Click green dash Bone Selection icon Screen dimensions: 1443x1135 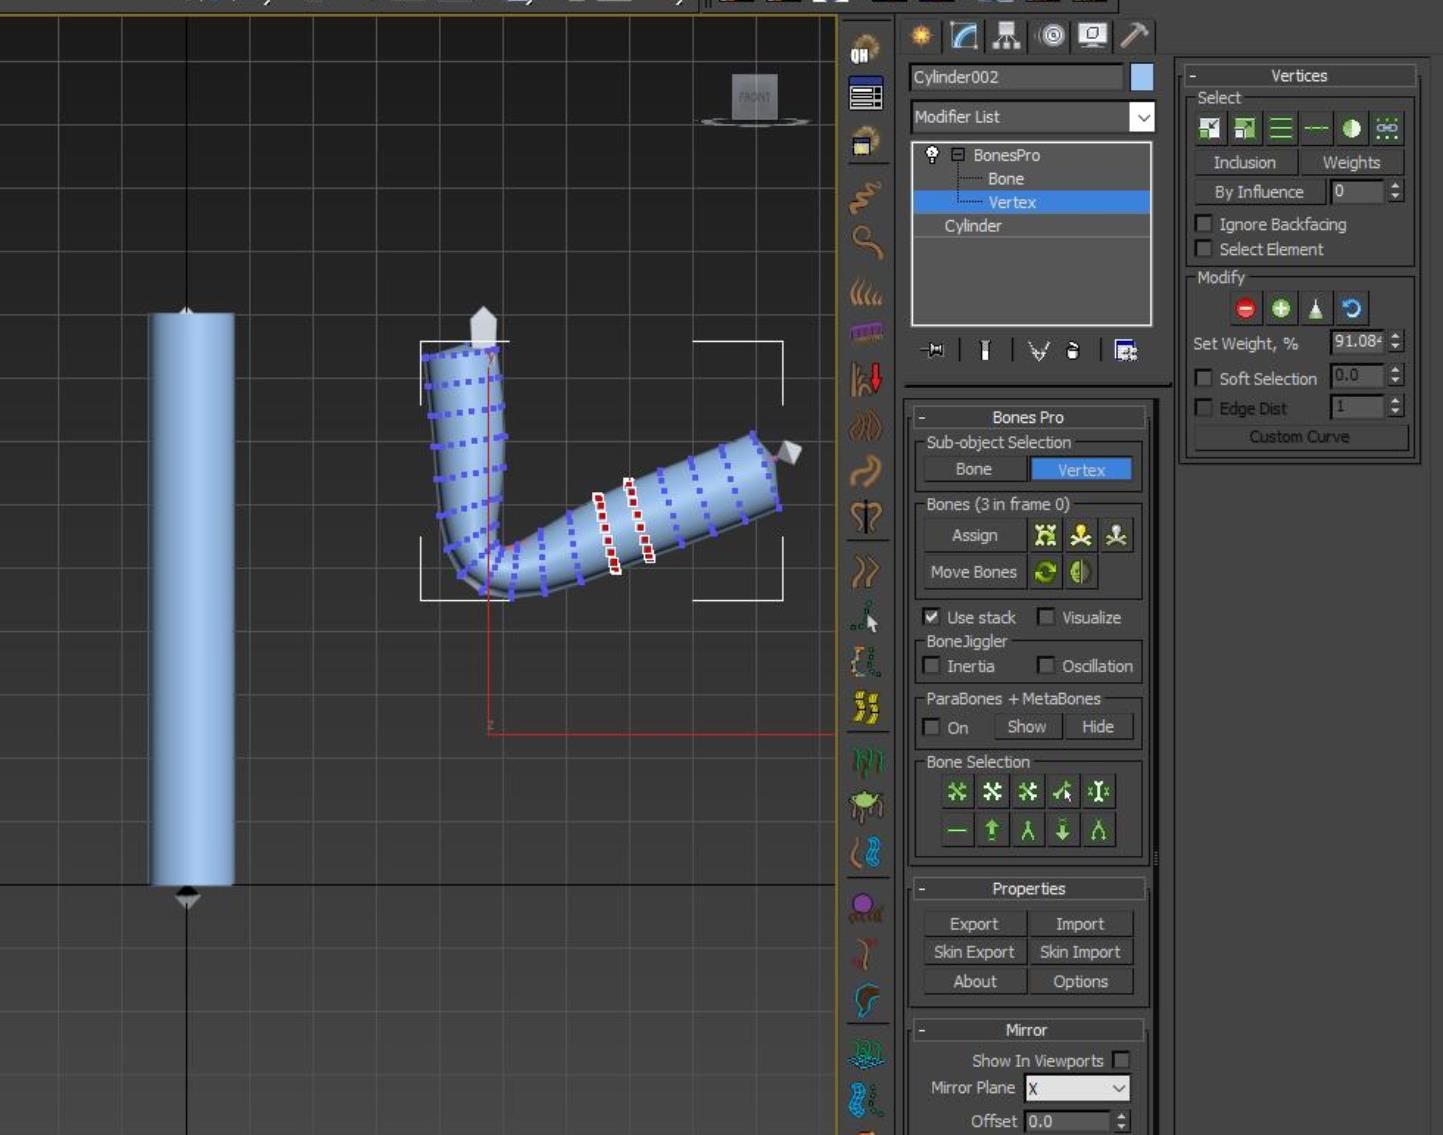click(x=957, y=830)
